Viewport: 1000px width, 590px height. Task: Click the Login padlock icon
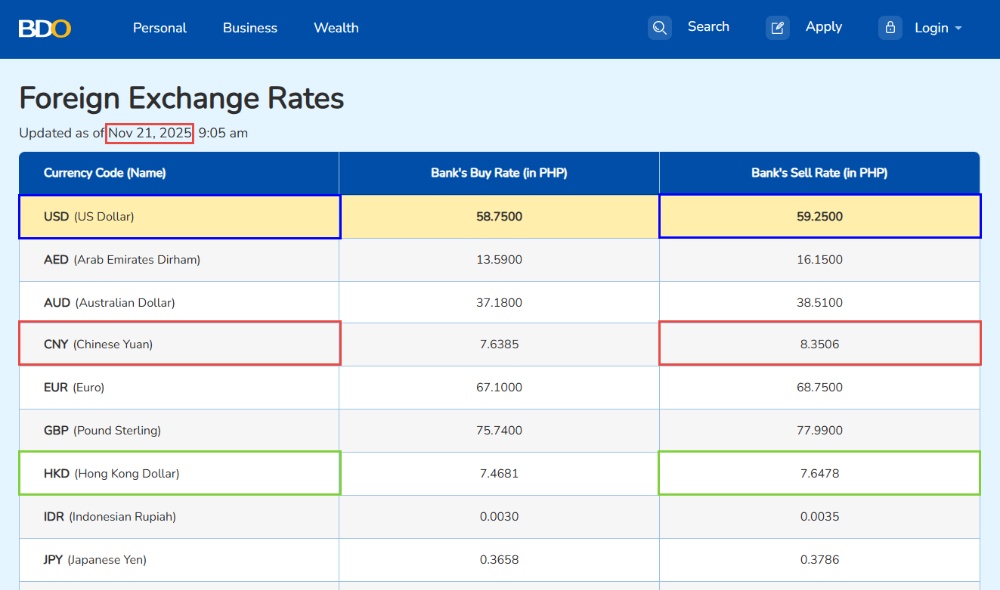pyautogui.click(x=890, y=28)
